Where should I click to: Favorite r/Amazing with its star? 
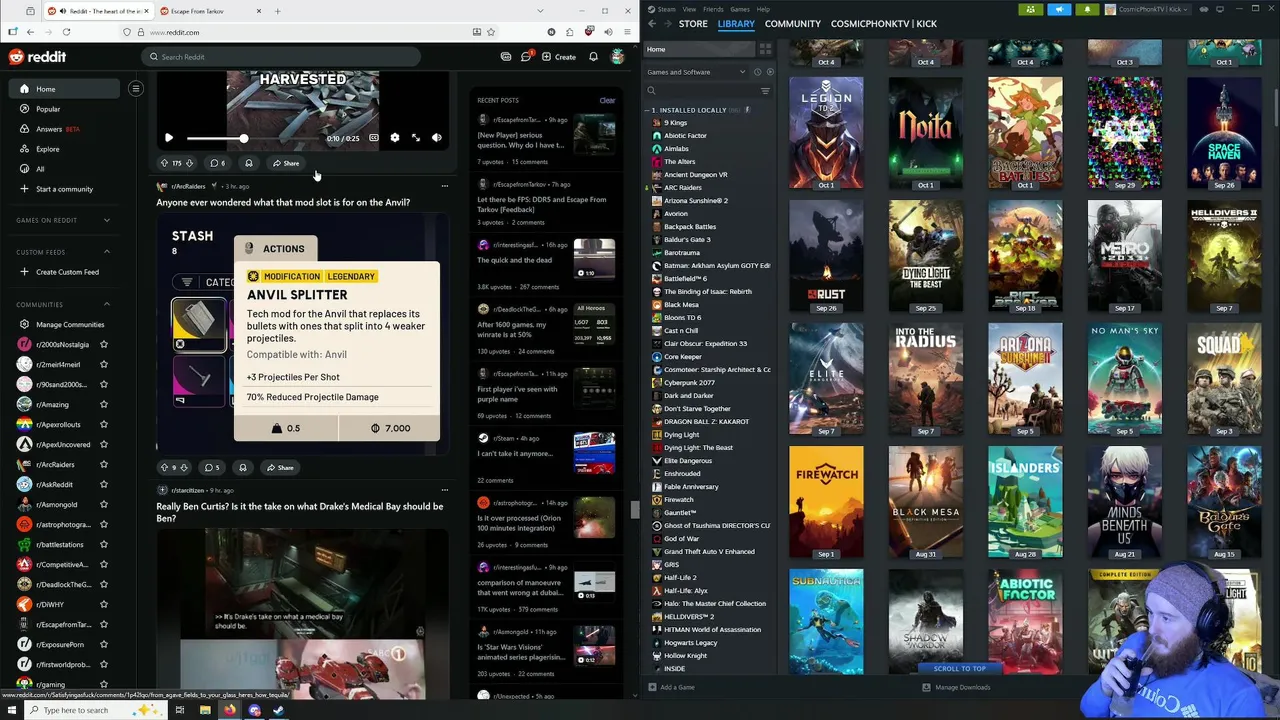point(103,404)
